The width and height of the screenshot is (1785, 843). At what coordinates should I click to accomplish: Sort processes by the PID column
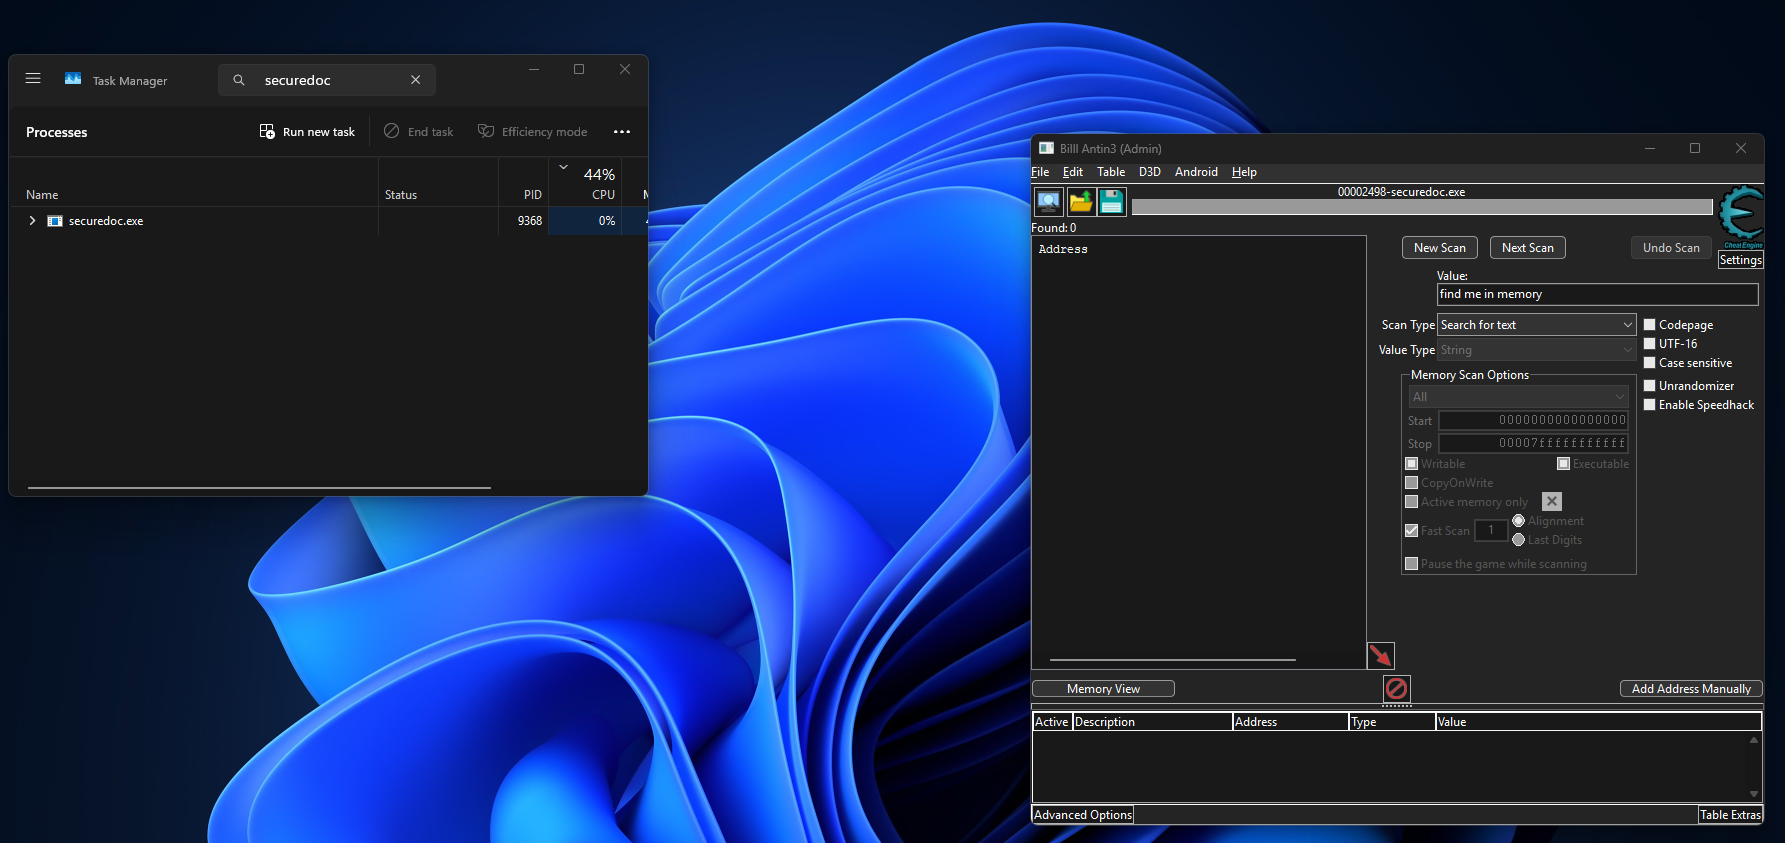[x=532, y=195]
